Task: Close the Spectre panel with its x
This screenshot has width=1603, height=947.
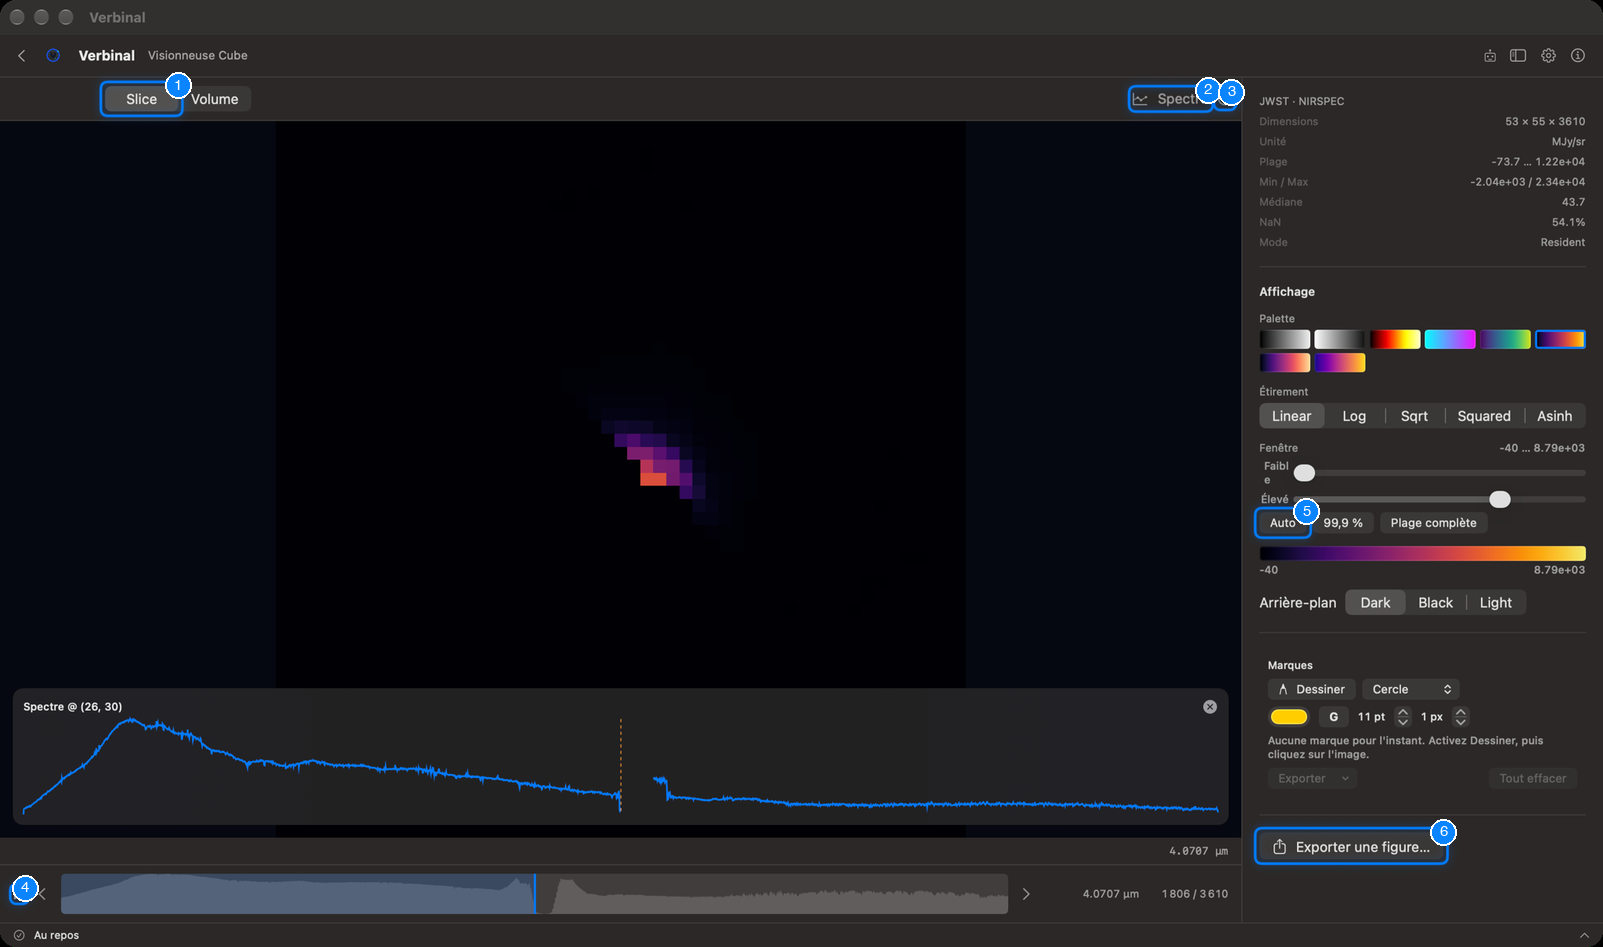Action: tap(1210, 707)
